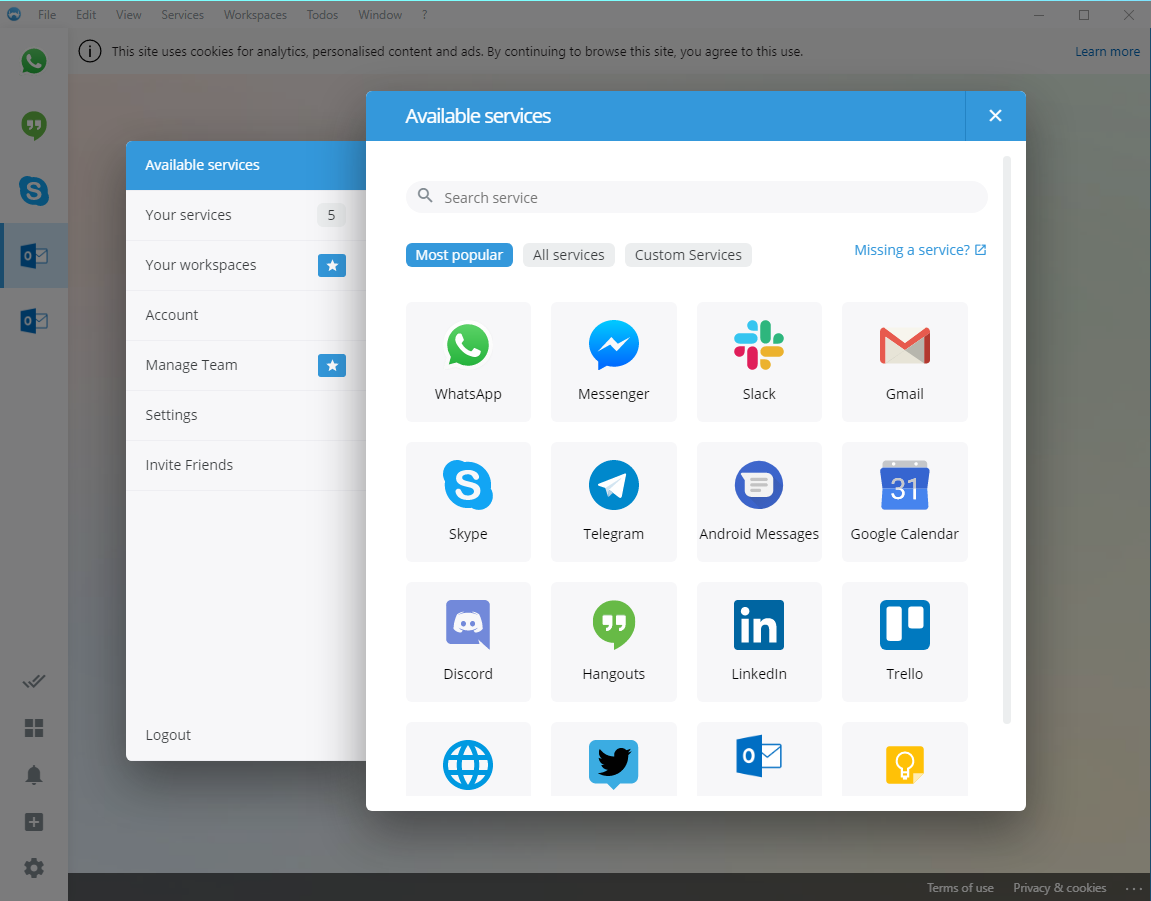Image resolution: width=1151 pixels, height=901 pixels.
Task: Select the Twitter bird service card
Action: point(614,759)
